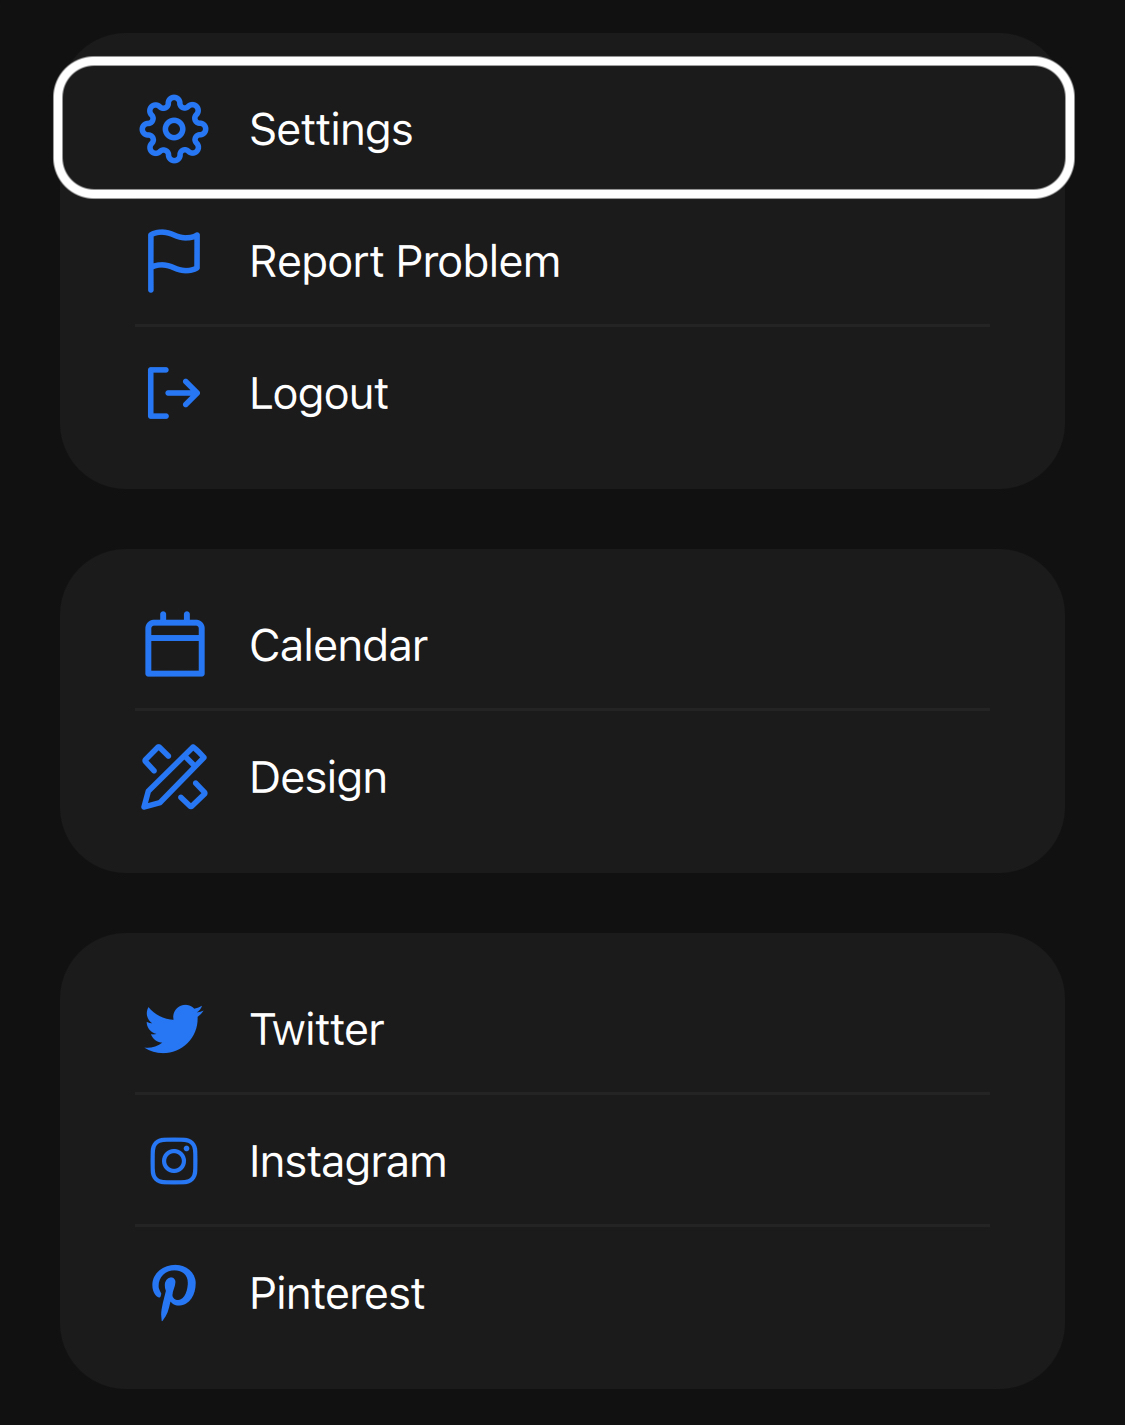Click the Logout arrow icon
The image size is (1125, 1425).
click(172, 394)
